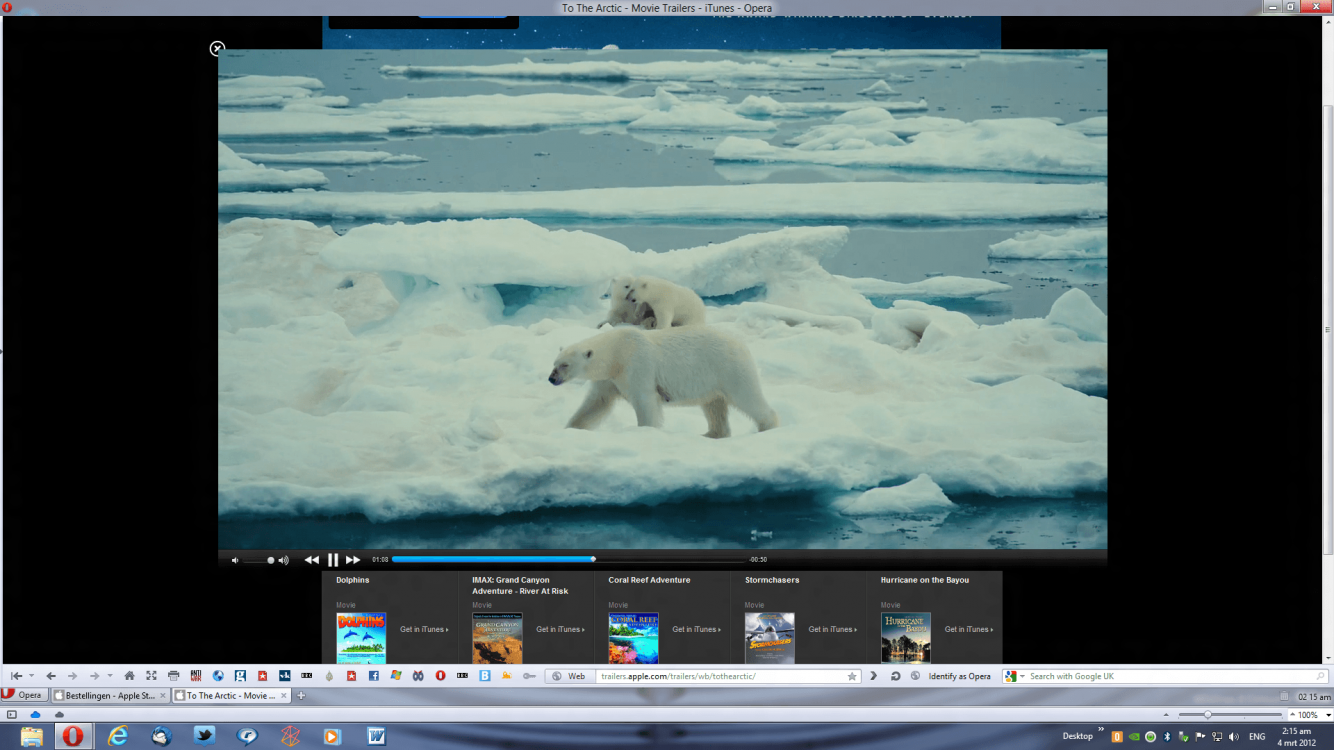The image size is (1334, 750).
Task: Toggle the Opera panel button in status bar
Action: [x=12, y=714]
